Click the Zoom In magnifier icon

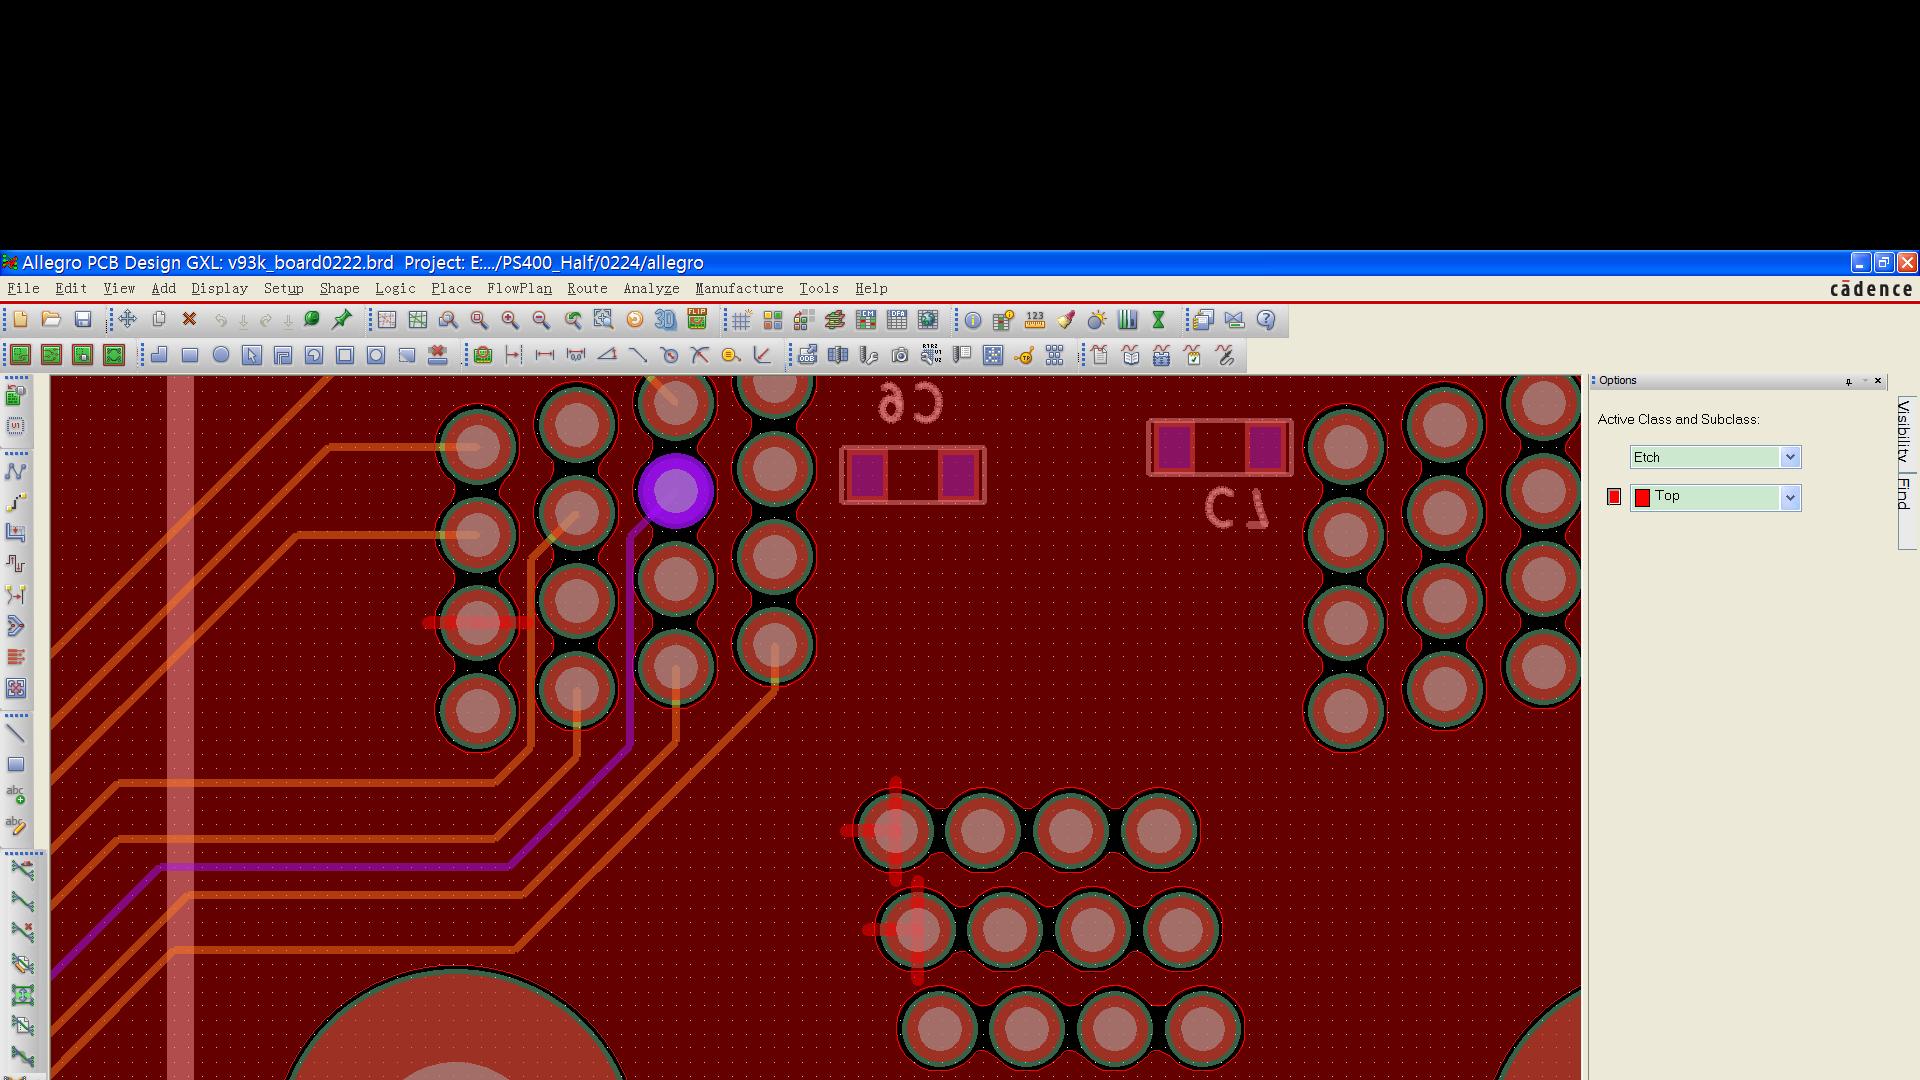click(510, 320)
